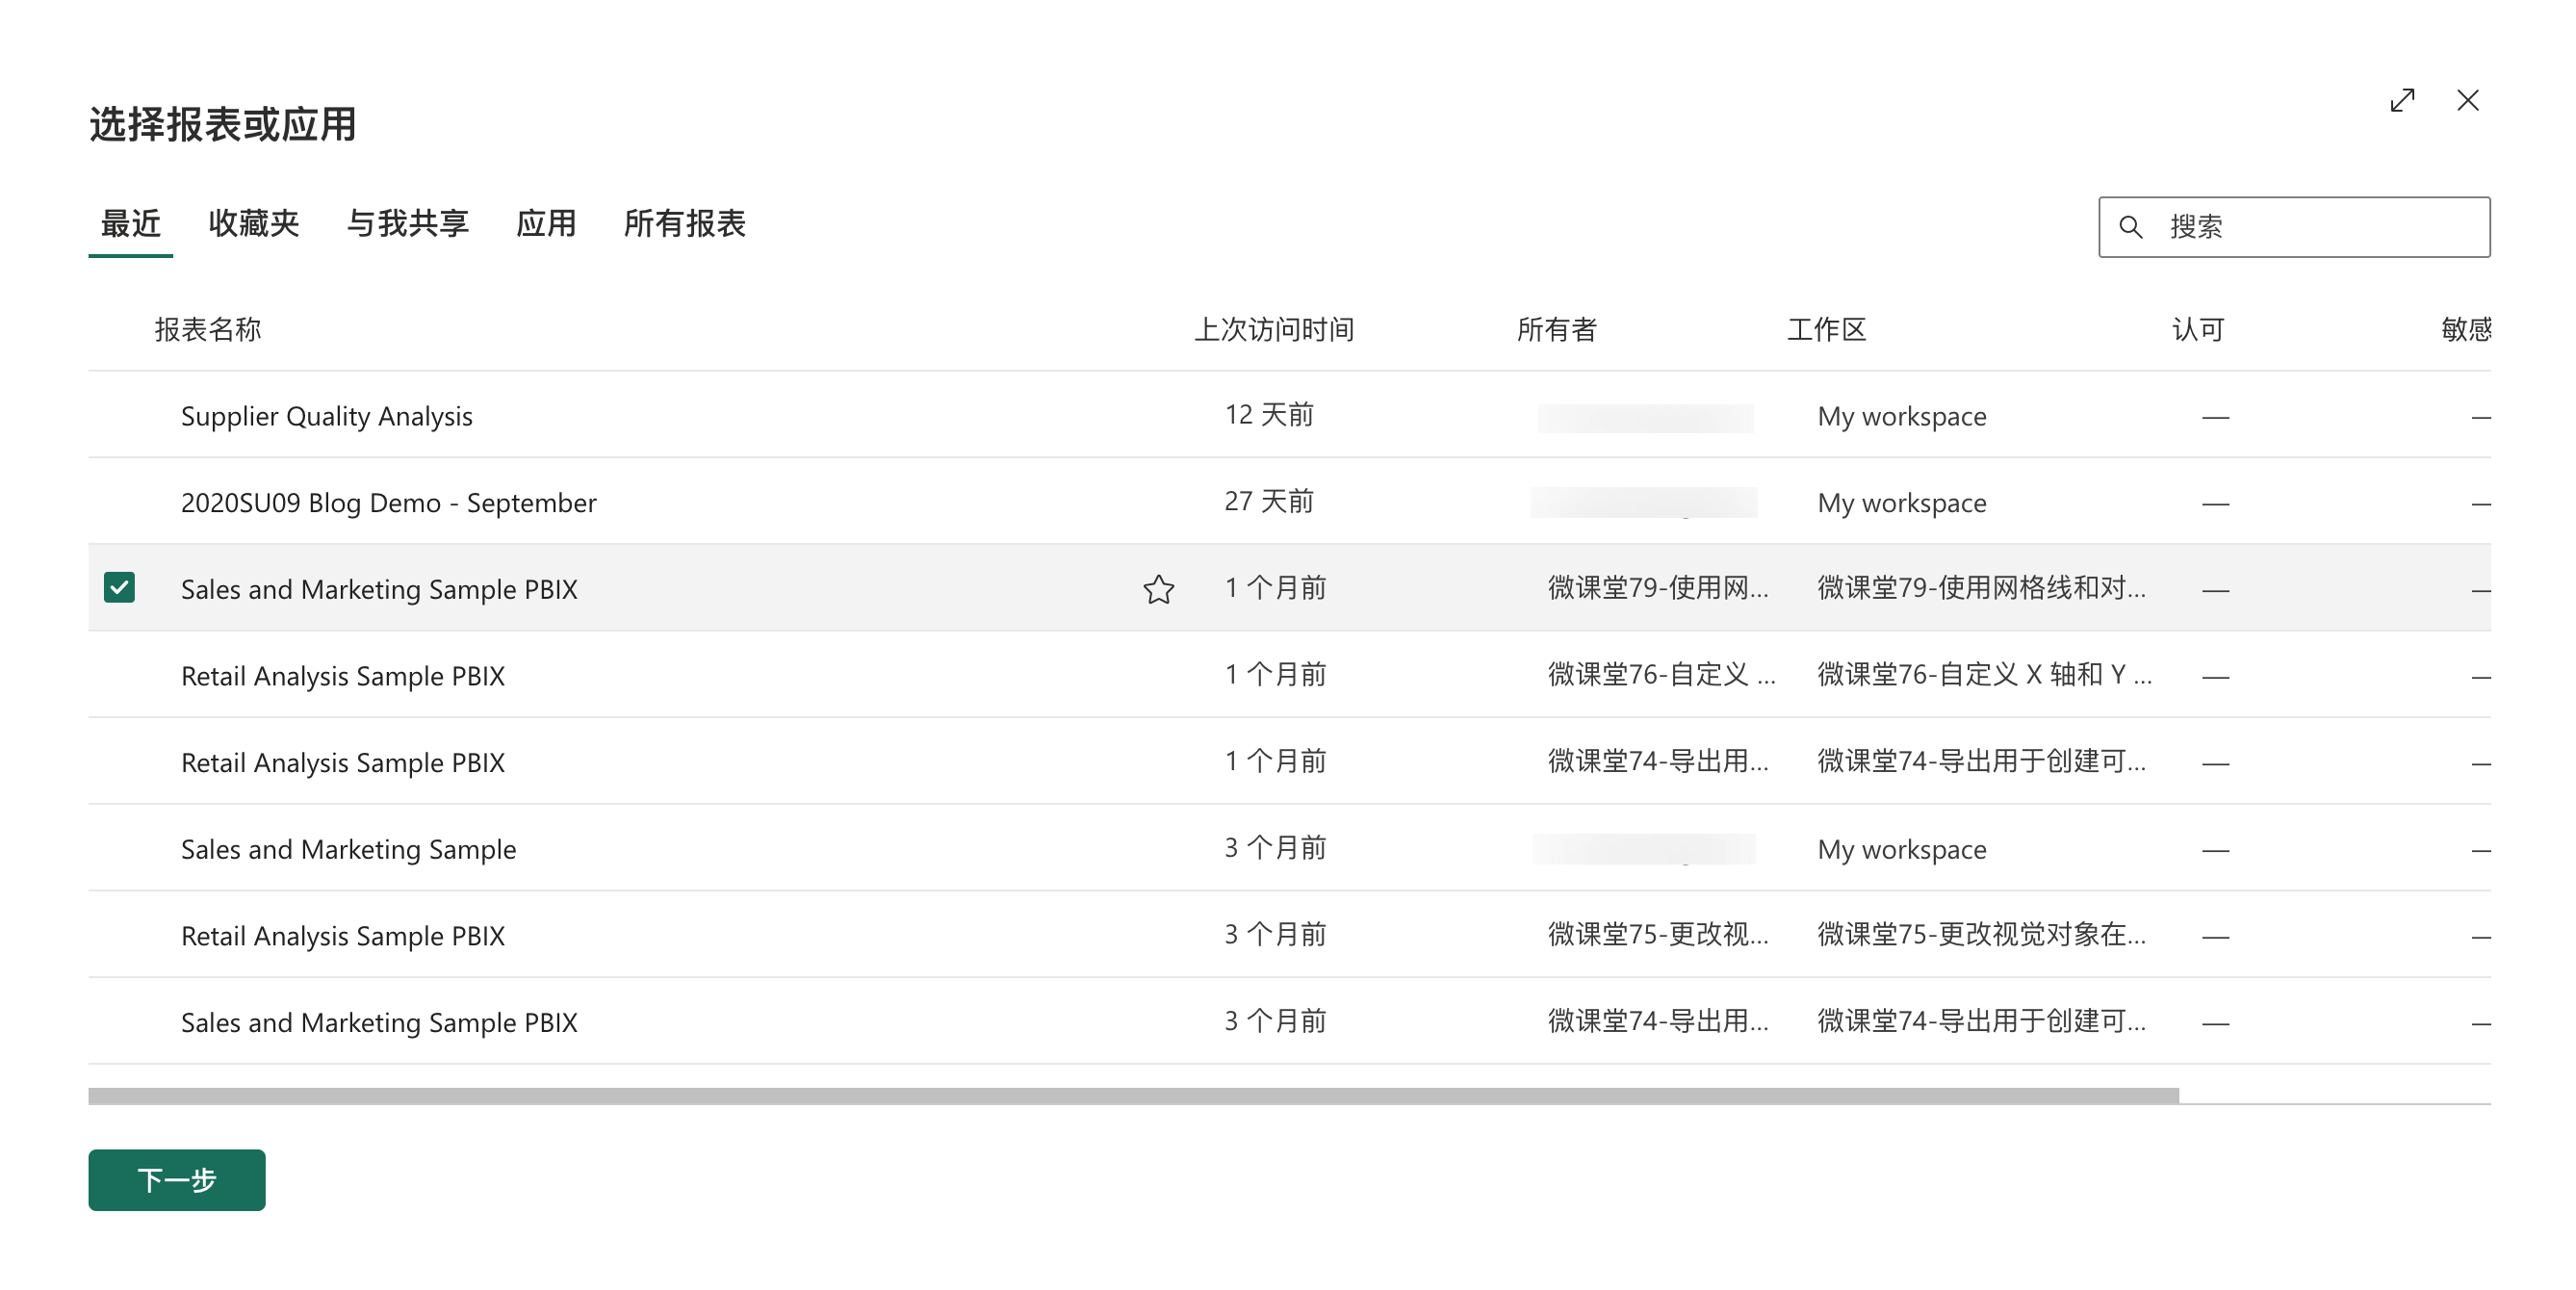Switch to the 收藏夹 tab

point(253,223)
